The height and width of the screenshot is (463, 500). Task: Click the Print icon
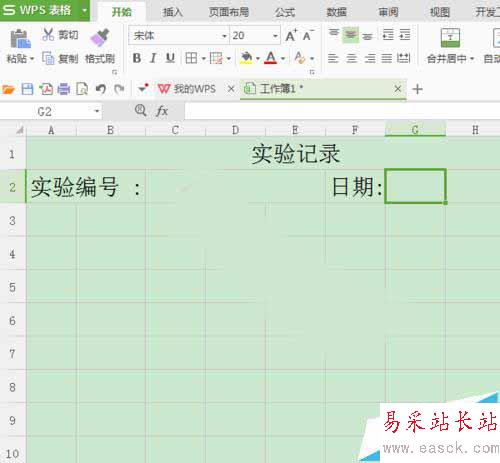[x=64, y=89]
